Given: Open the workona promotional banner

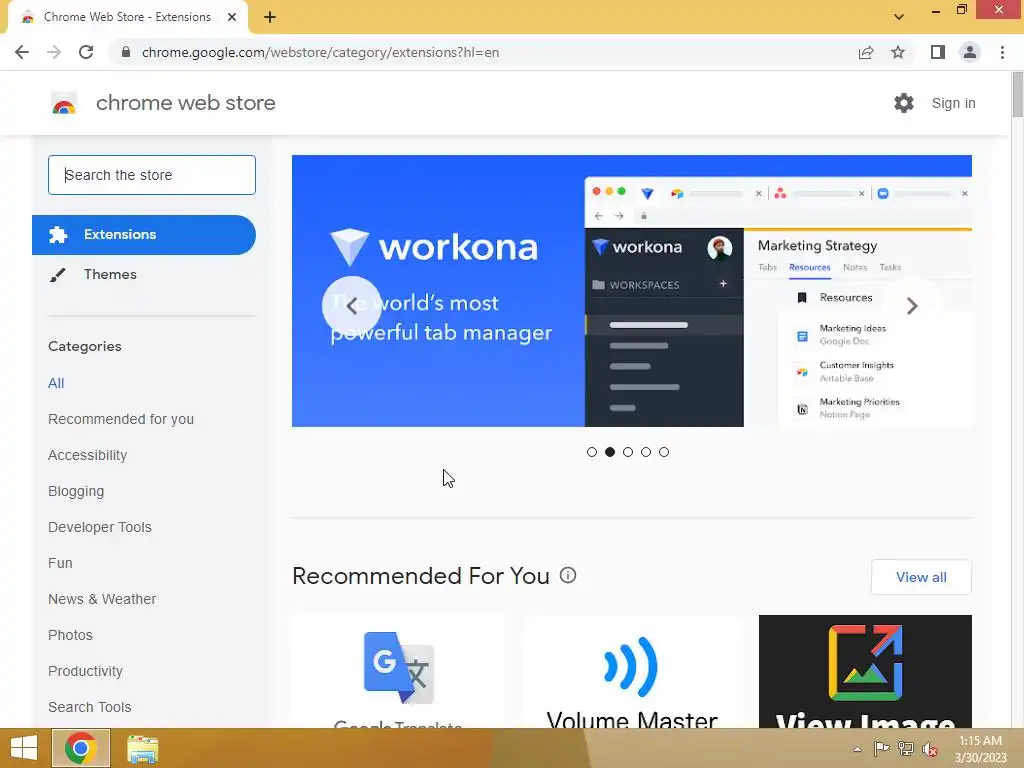Looking at the screenshot, I should (x=632, y=291).
